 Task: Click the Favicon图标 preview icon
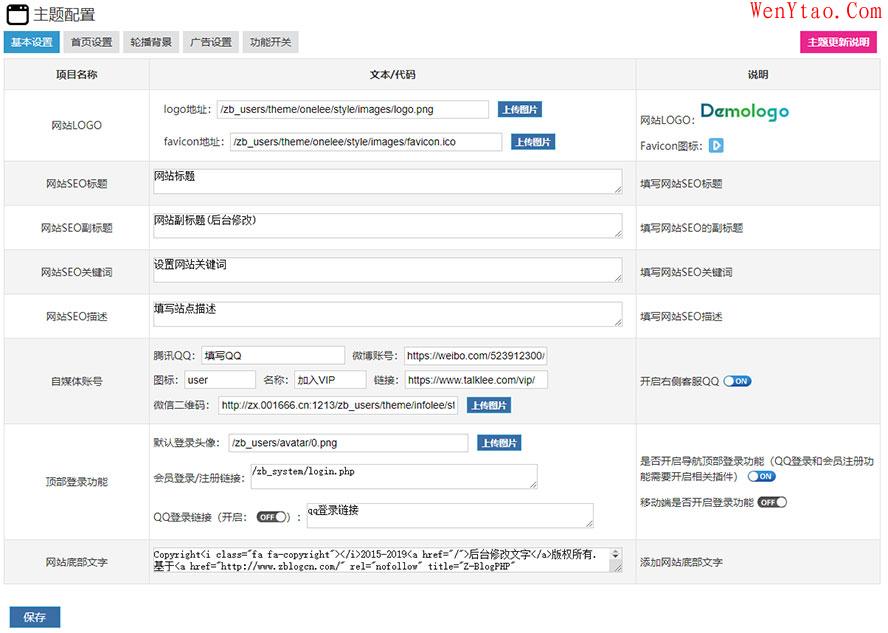coord(716,146)
